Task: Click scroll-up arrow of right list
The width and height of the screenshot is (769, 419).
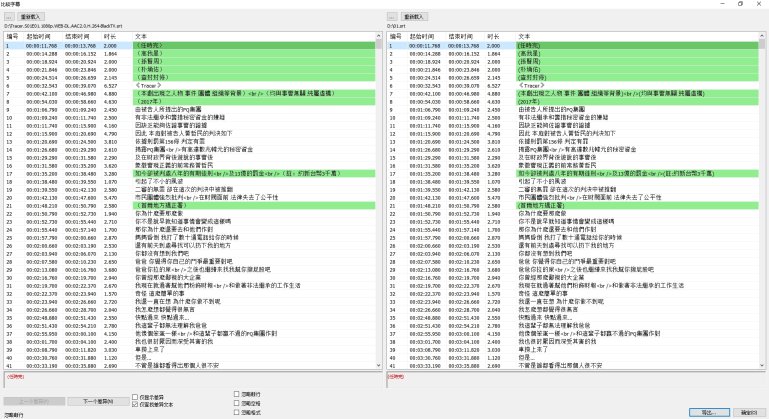Action: 762,36
